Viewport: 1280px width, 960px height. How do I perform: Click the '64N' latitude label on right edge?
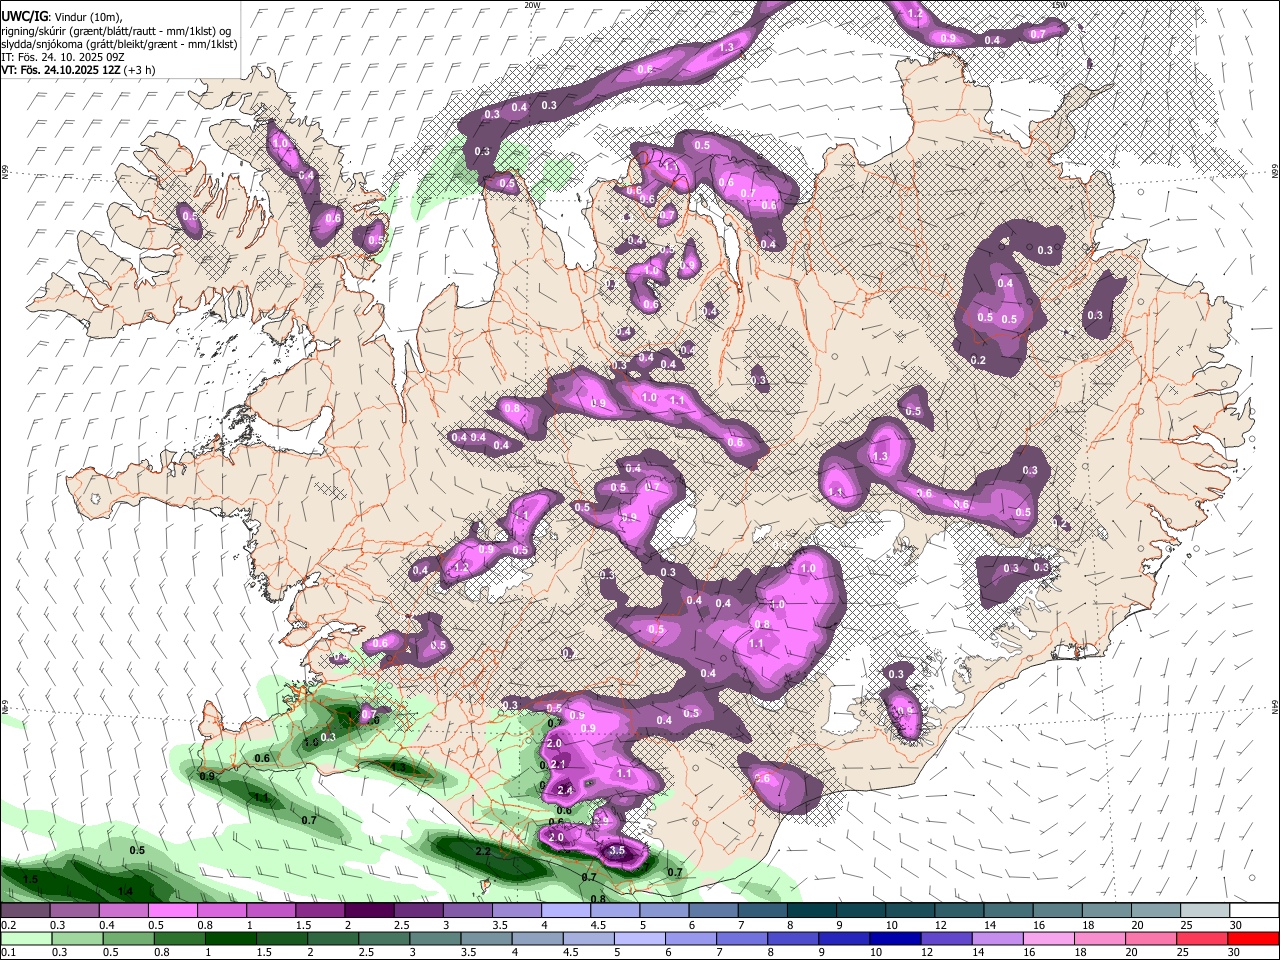[x=1275, y=706]
